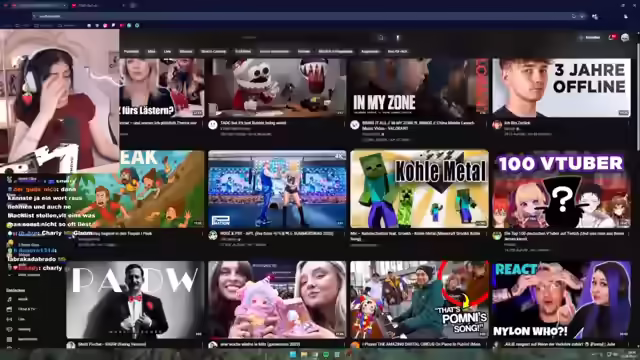The width and height of the screenshot is (640, 360).
Task: Click the title of the '100 VTUBER' video
Action: [x=564, y=236]
